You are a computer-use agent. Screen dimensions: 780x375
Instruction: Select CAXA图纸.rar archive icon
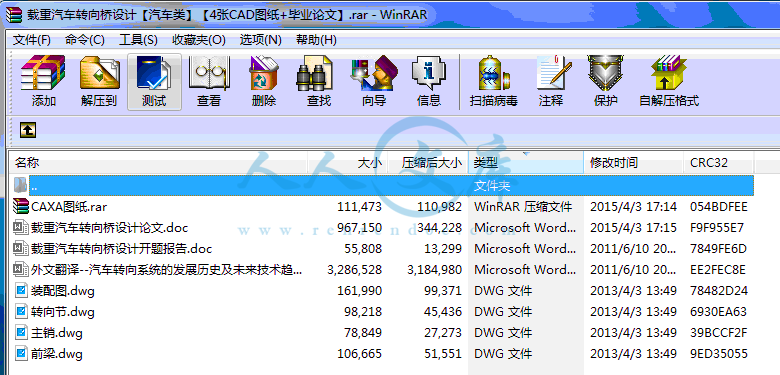click(x=21, y=206)
